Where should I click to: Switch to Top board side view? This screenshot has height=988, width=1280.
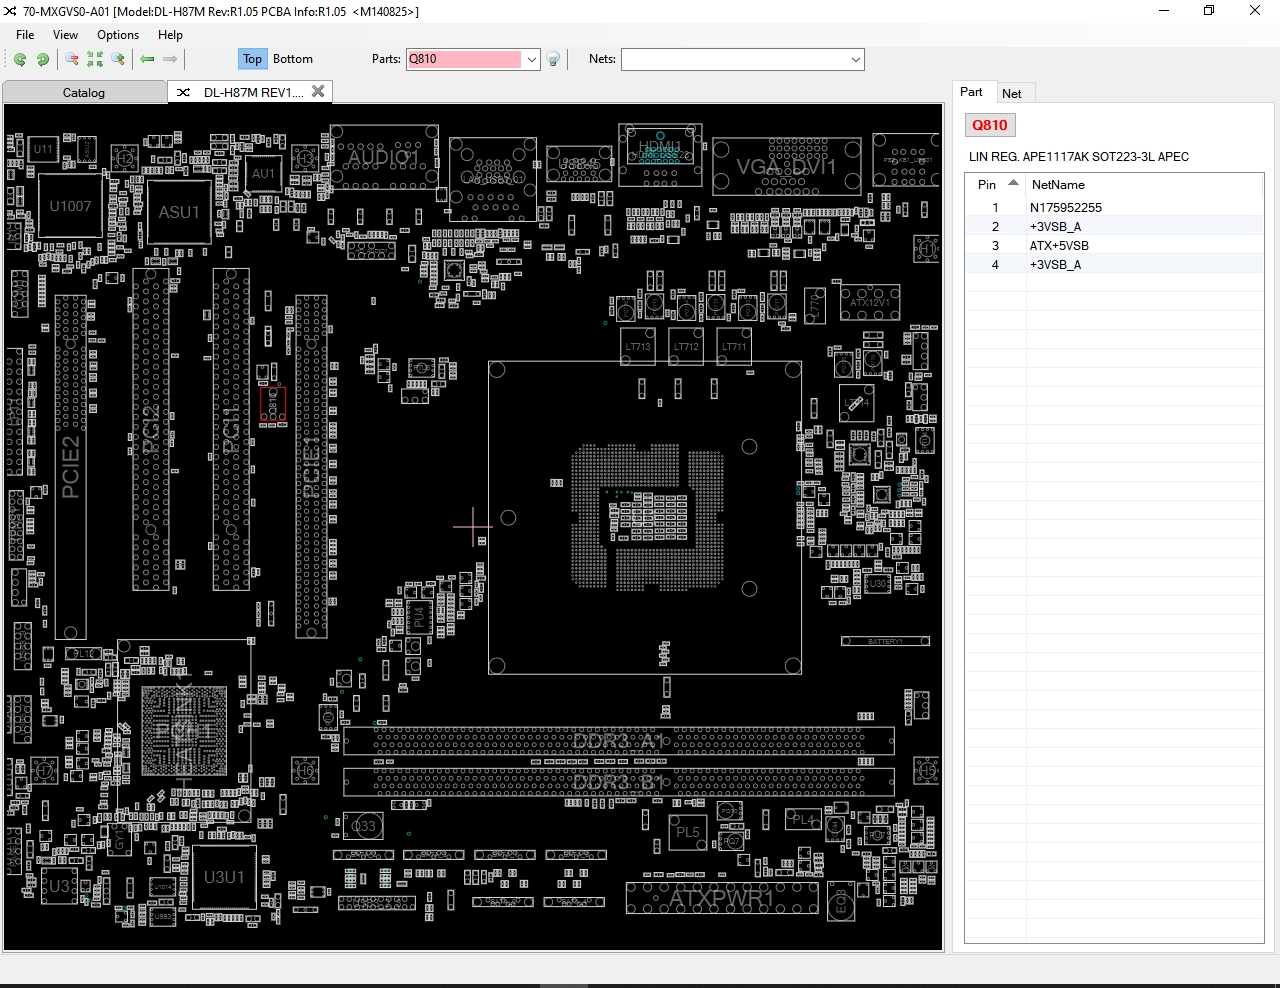pyautogui.click(x=252, y=59)
